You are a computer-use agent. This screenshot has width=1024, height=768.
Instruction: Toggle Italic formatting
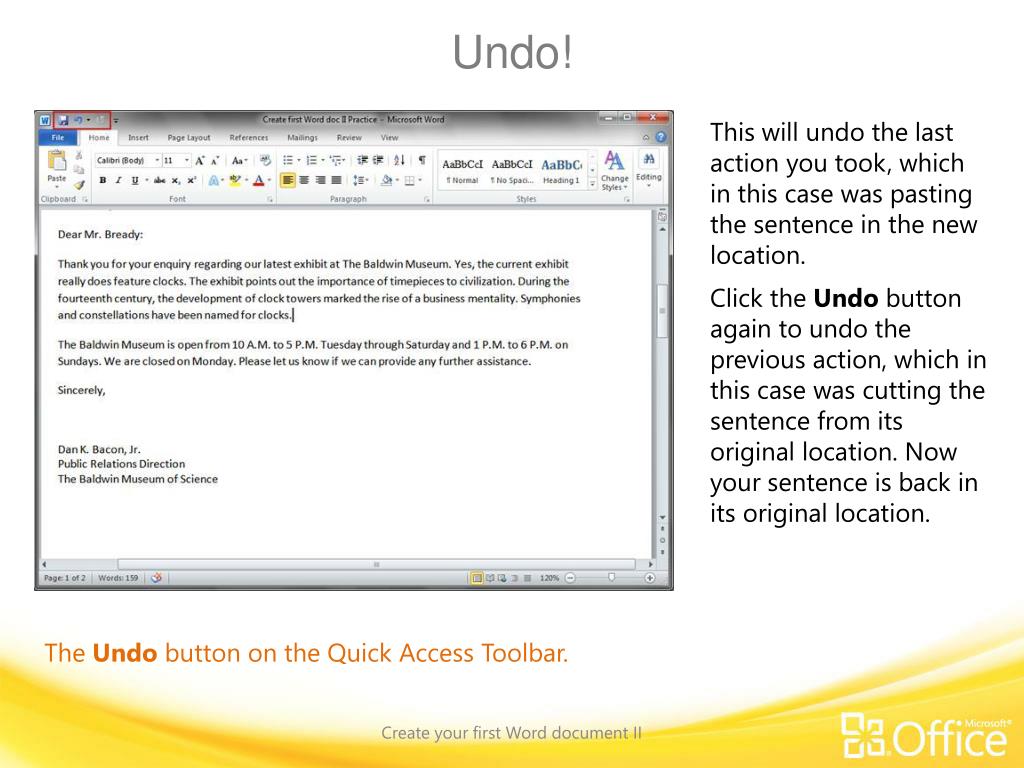118,180
